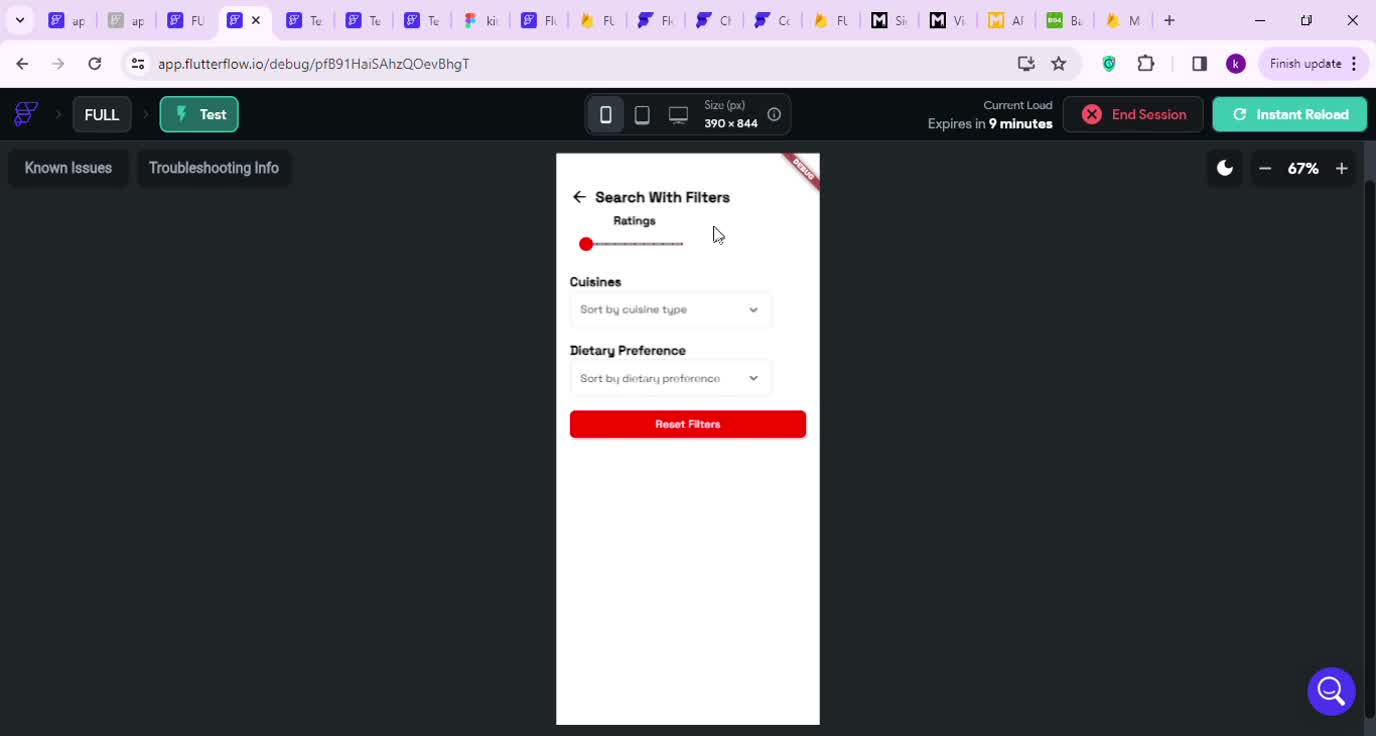The image size is (1376, 736).
Task: Zoom in using the plus icon
Action: 1342,168
